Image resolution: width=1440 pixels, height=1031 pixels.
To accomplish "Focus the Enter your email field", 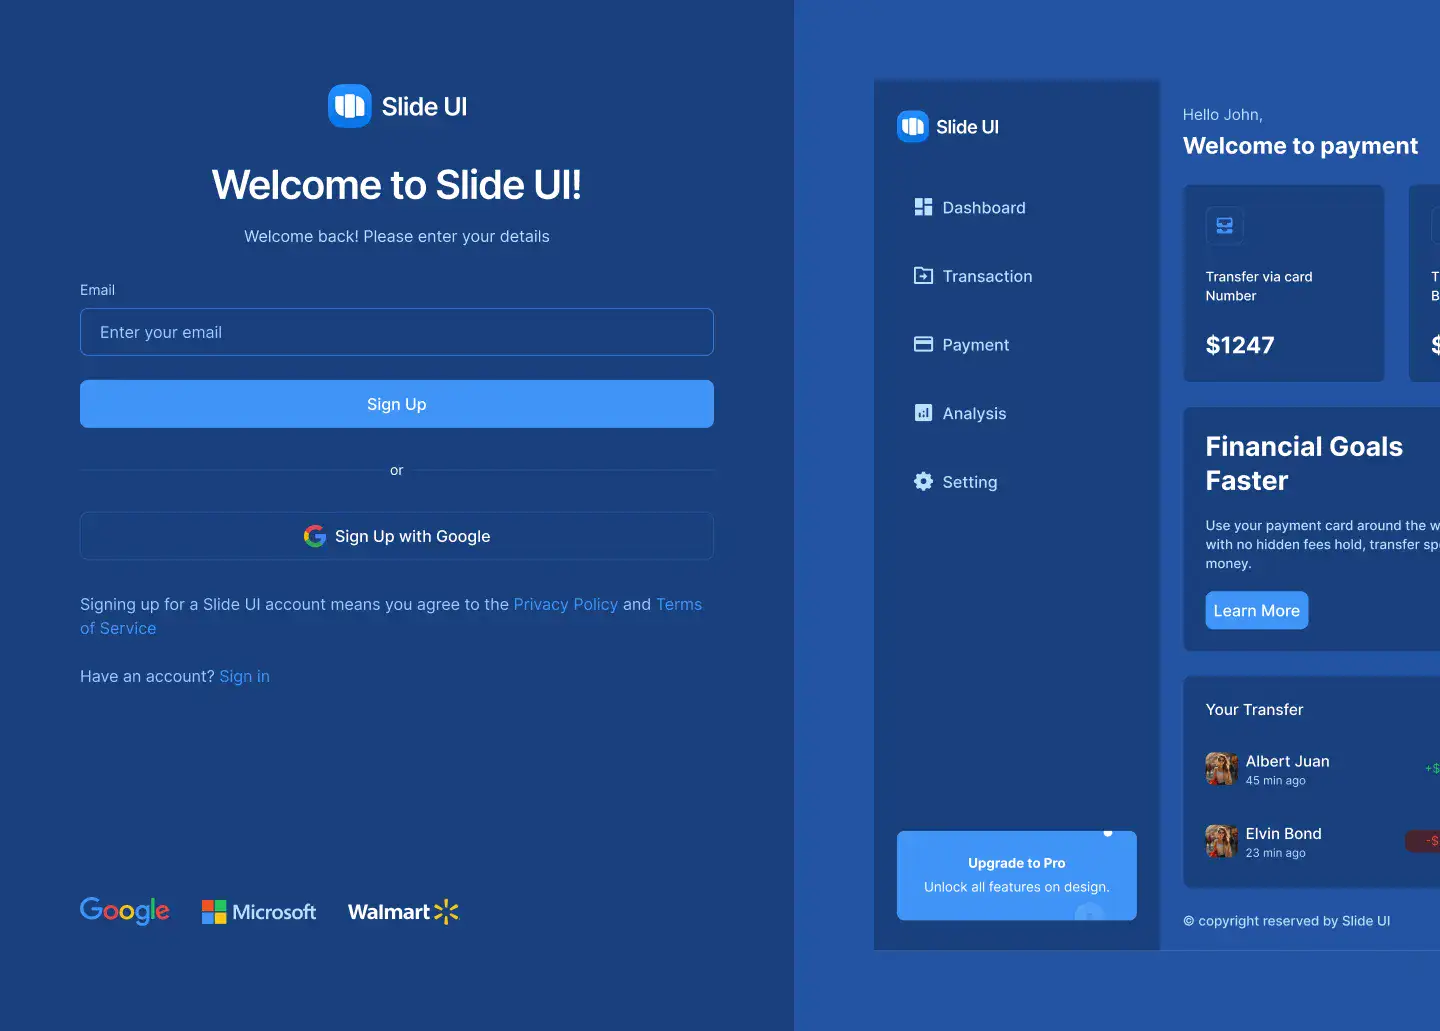I will (397, 332).
